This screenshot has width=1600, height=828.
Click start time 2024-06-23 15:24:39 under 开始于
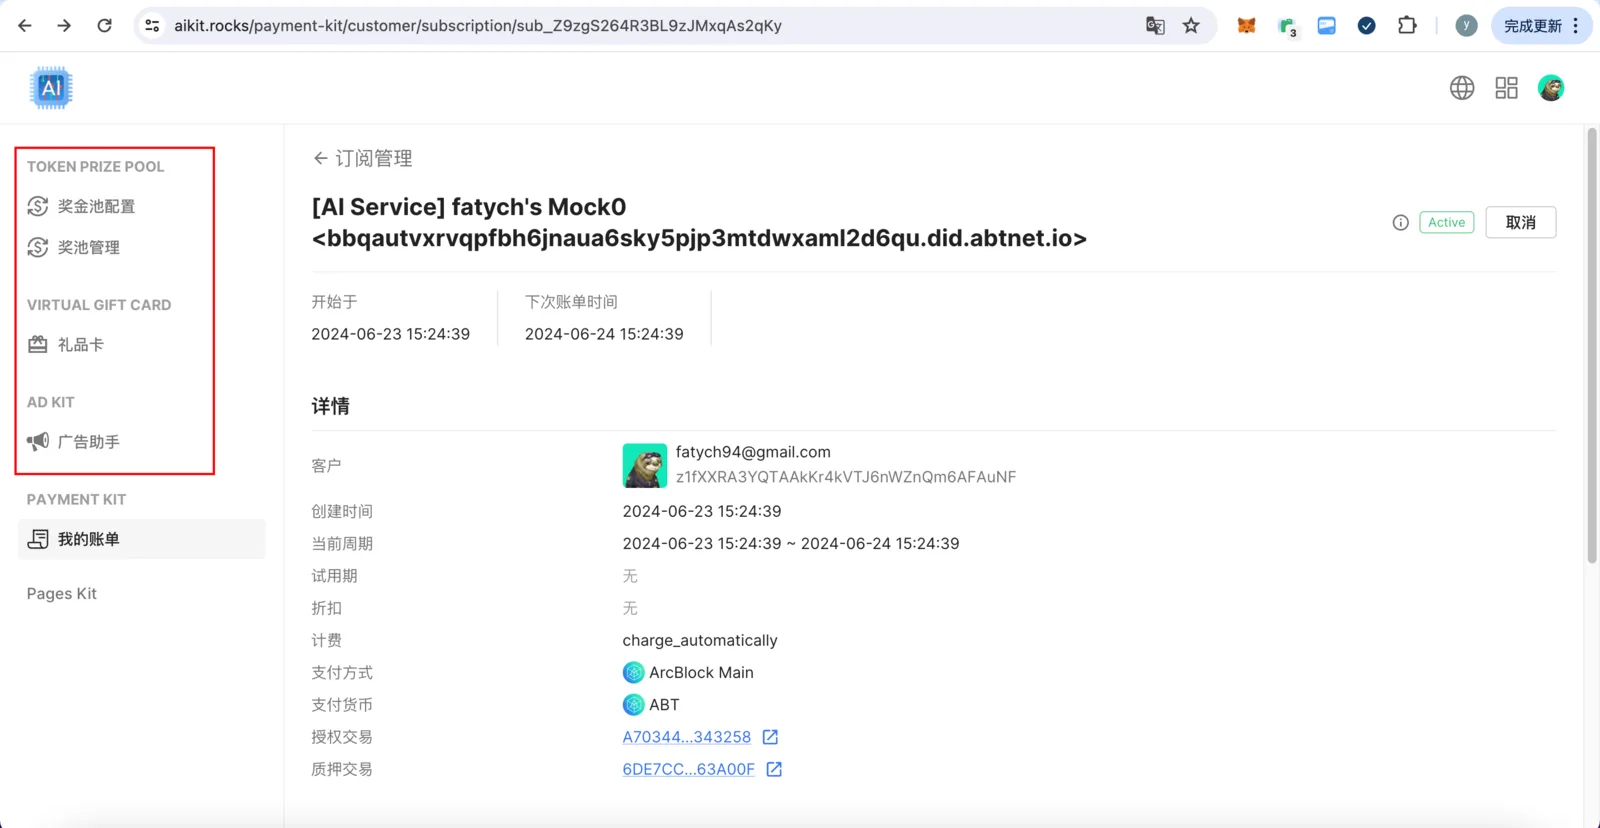(390, 334)
